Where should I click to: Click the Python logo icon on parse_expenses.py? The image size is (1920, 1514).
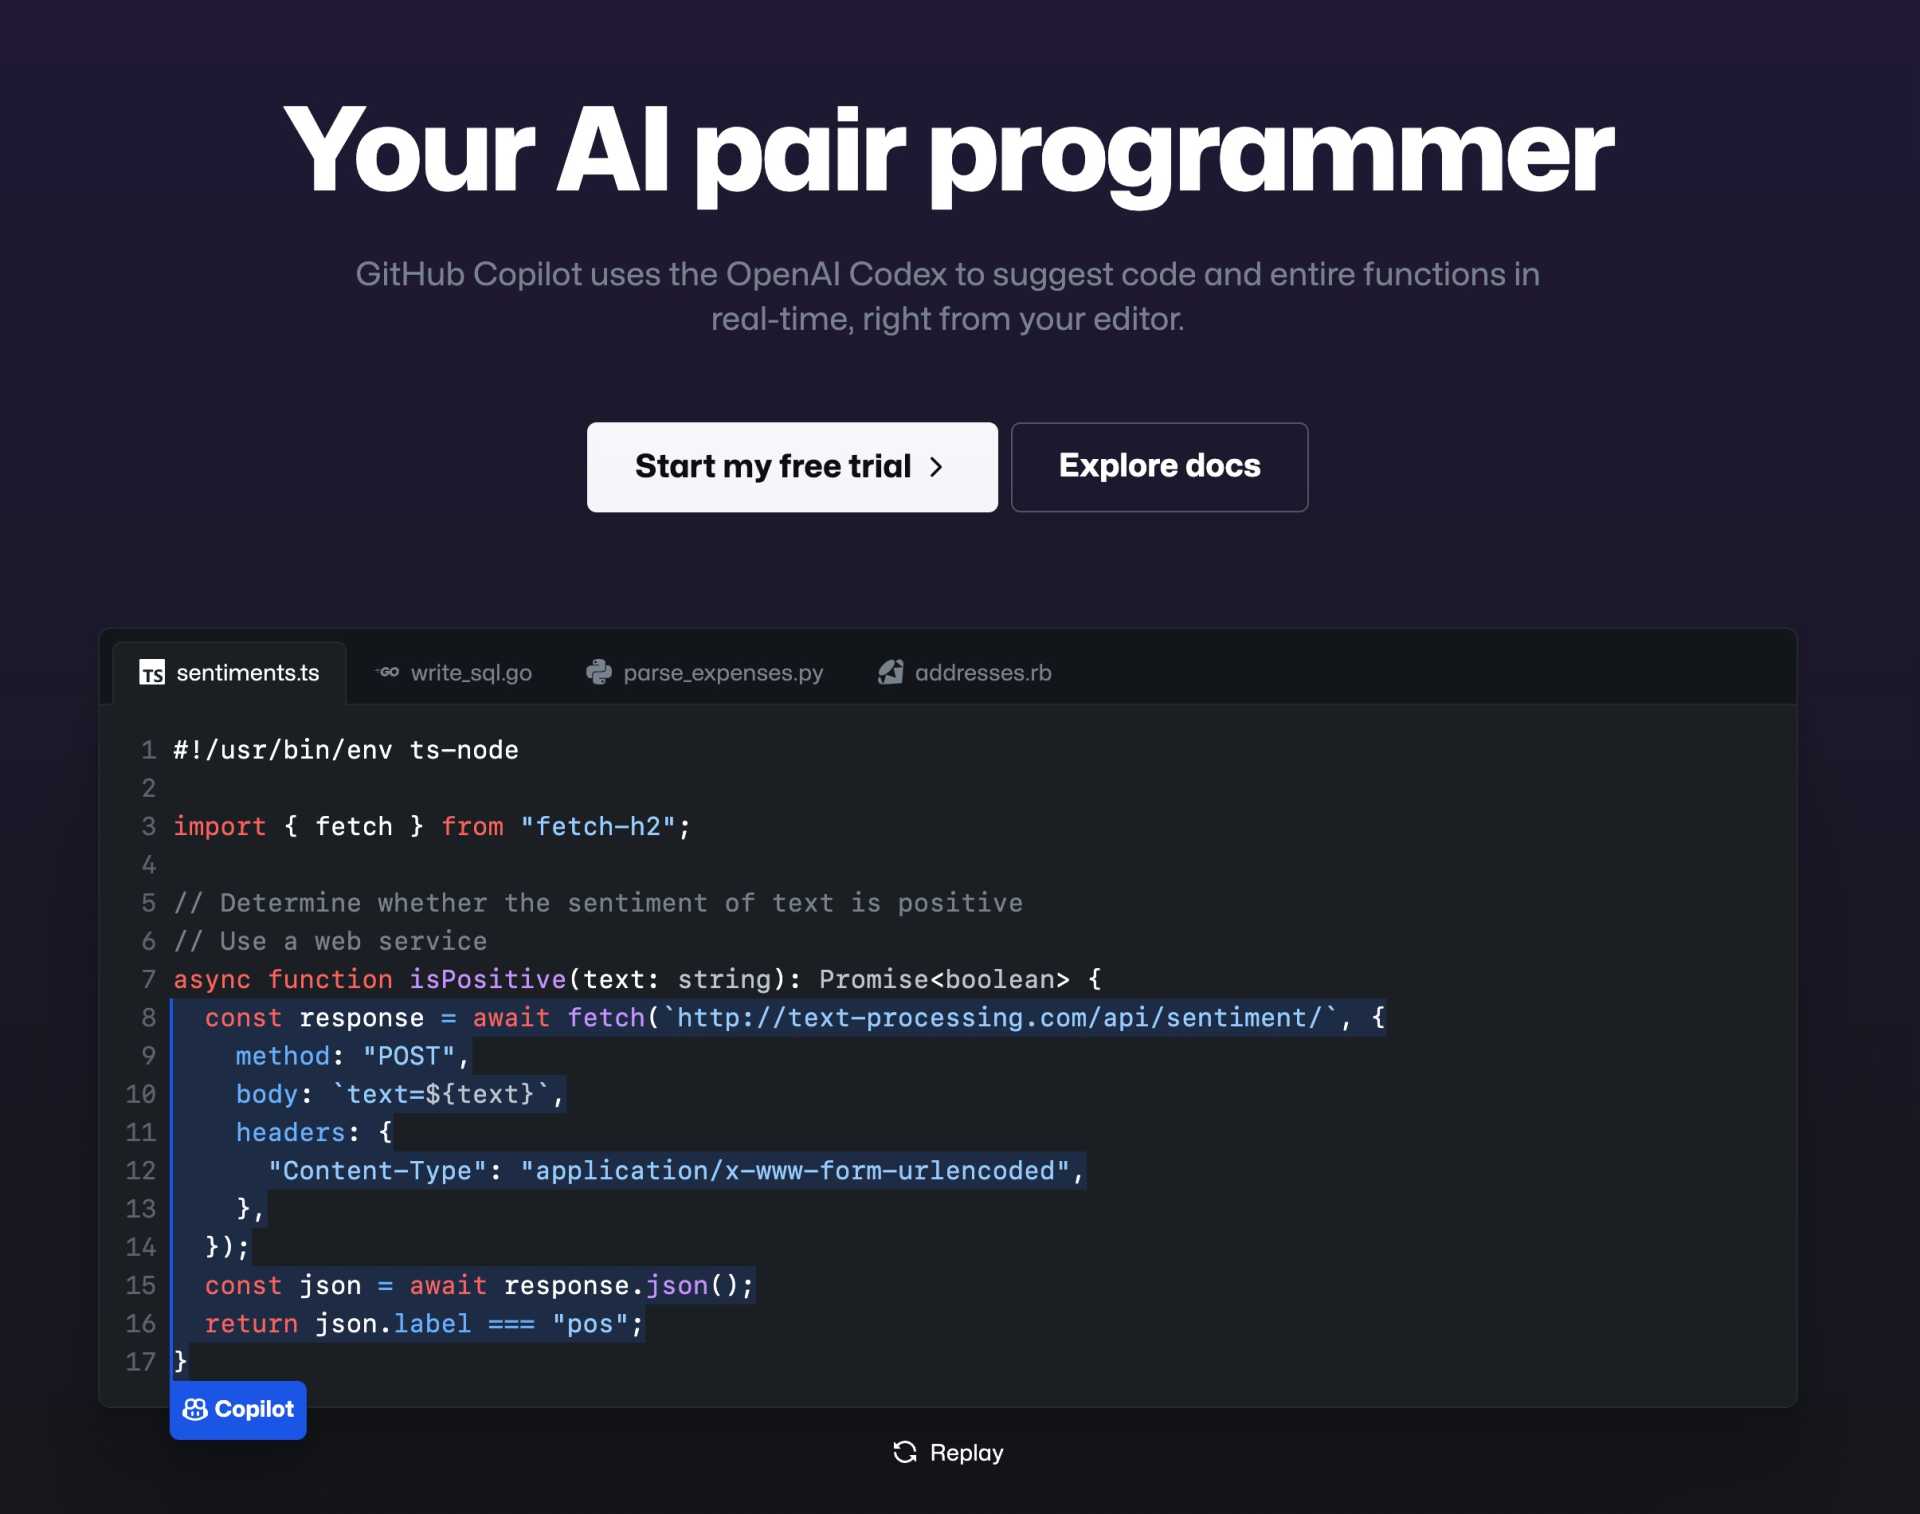coord(599,672)
